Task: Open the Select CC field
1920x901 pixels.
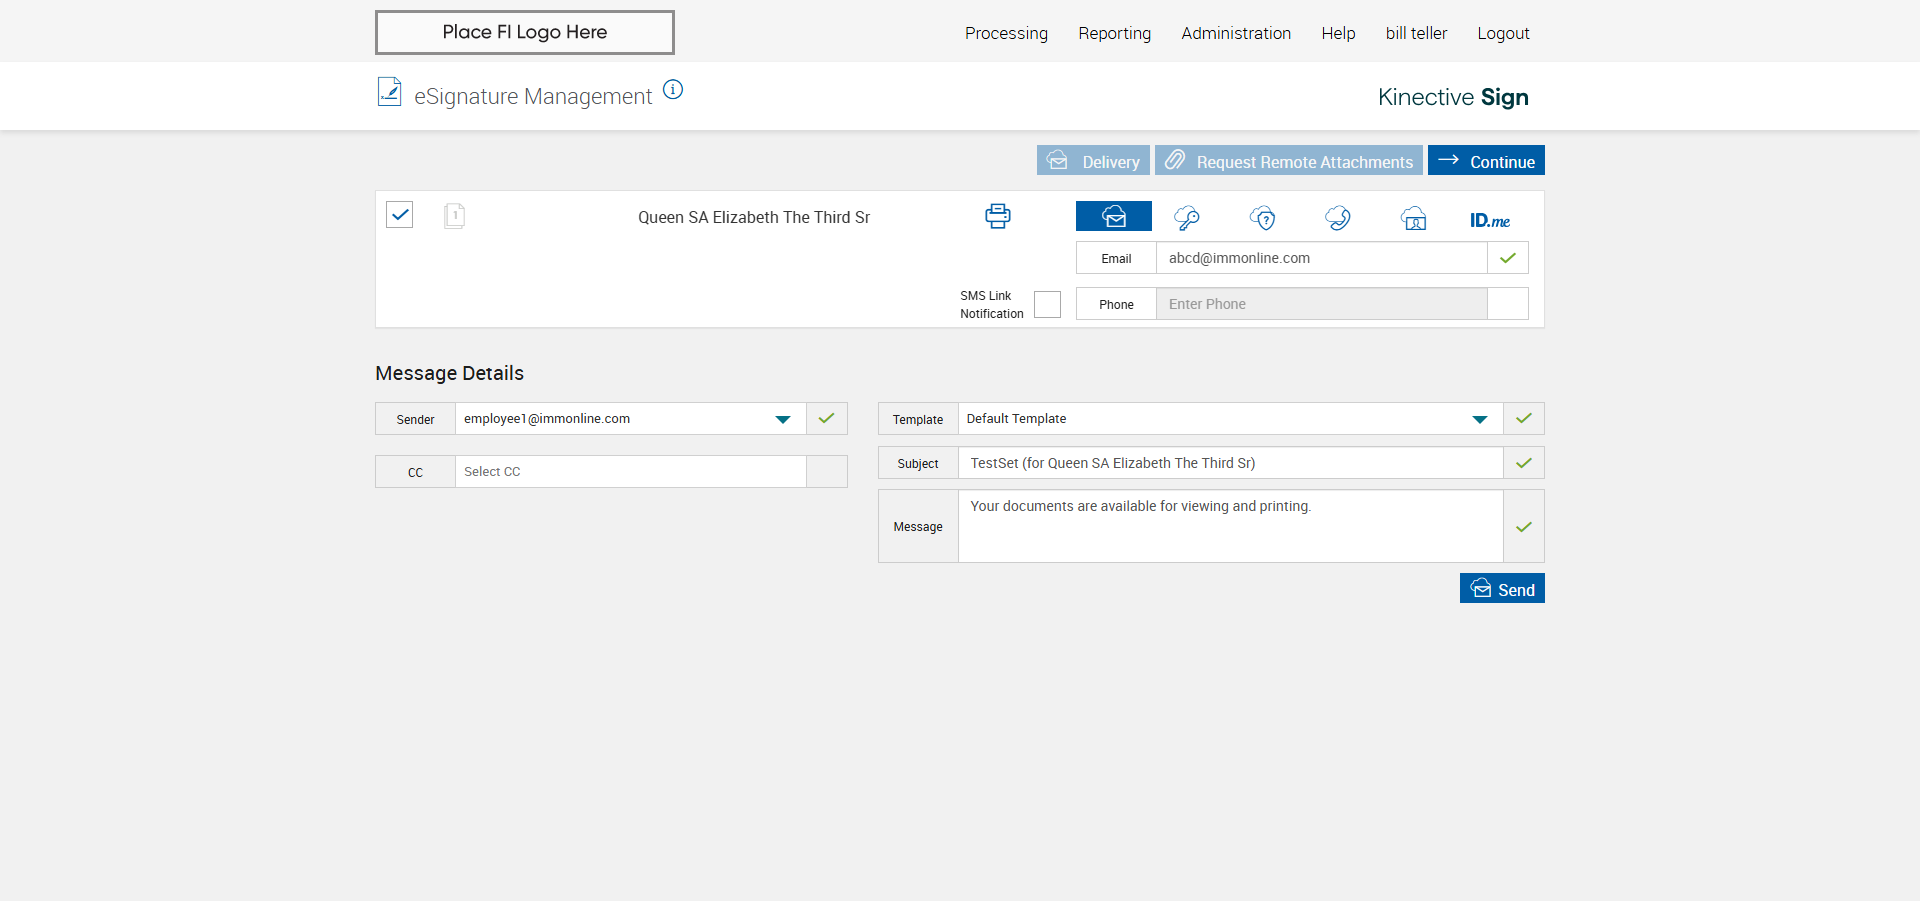Action: pos(630,472)
